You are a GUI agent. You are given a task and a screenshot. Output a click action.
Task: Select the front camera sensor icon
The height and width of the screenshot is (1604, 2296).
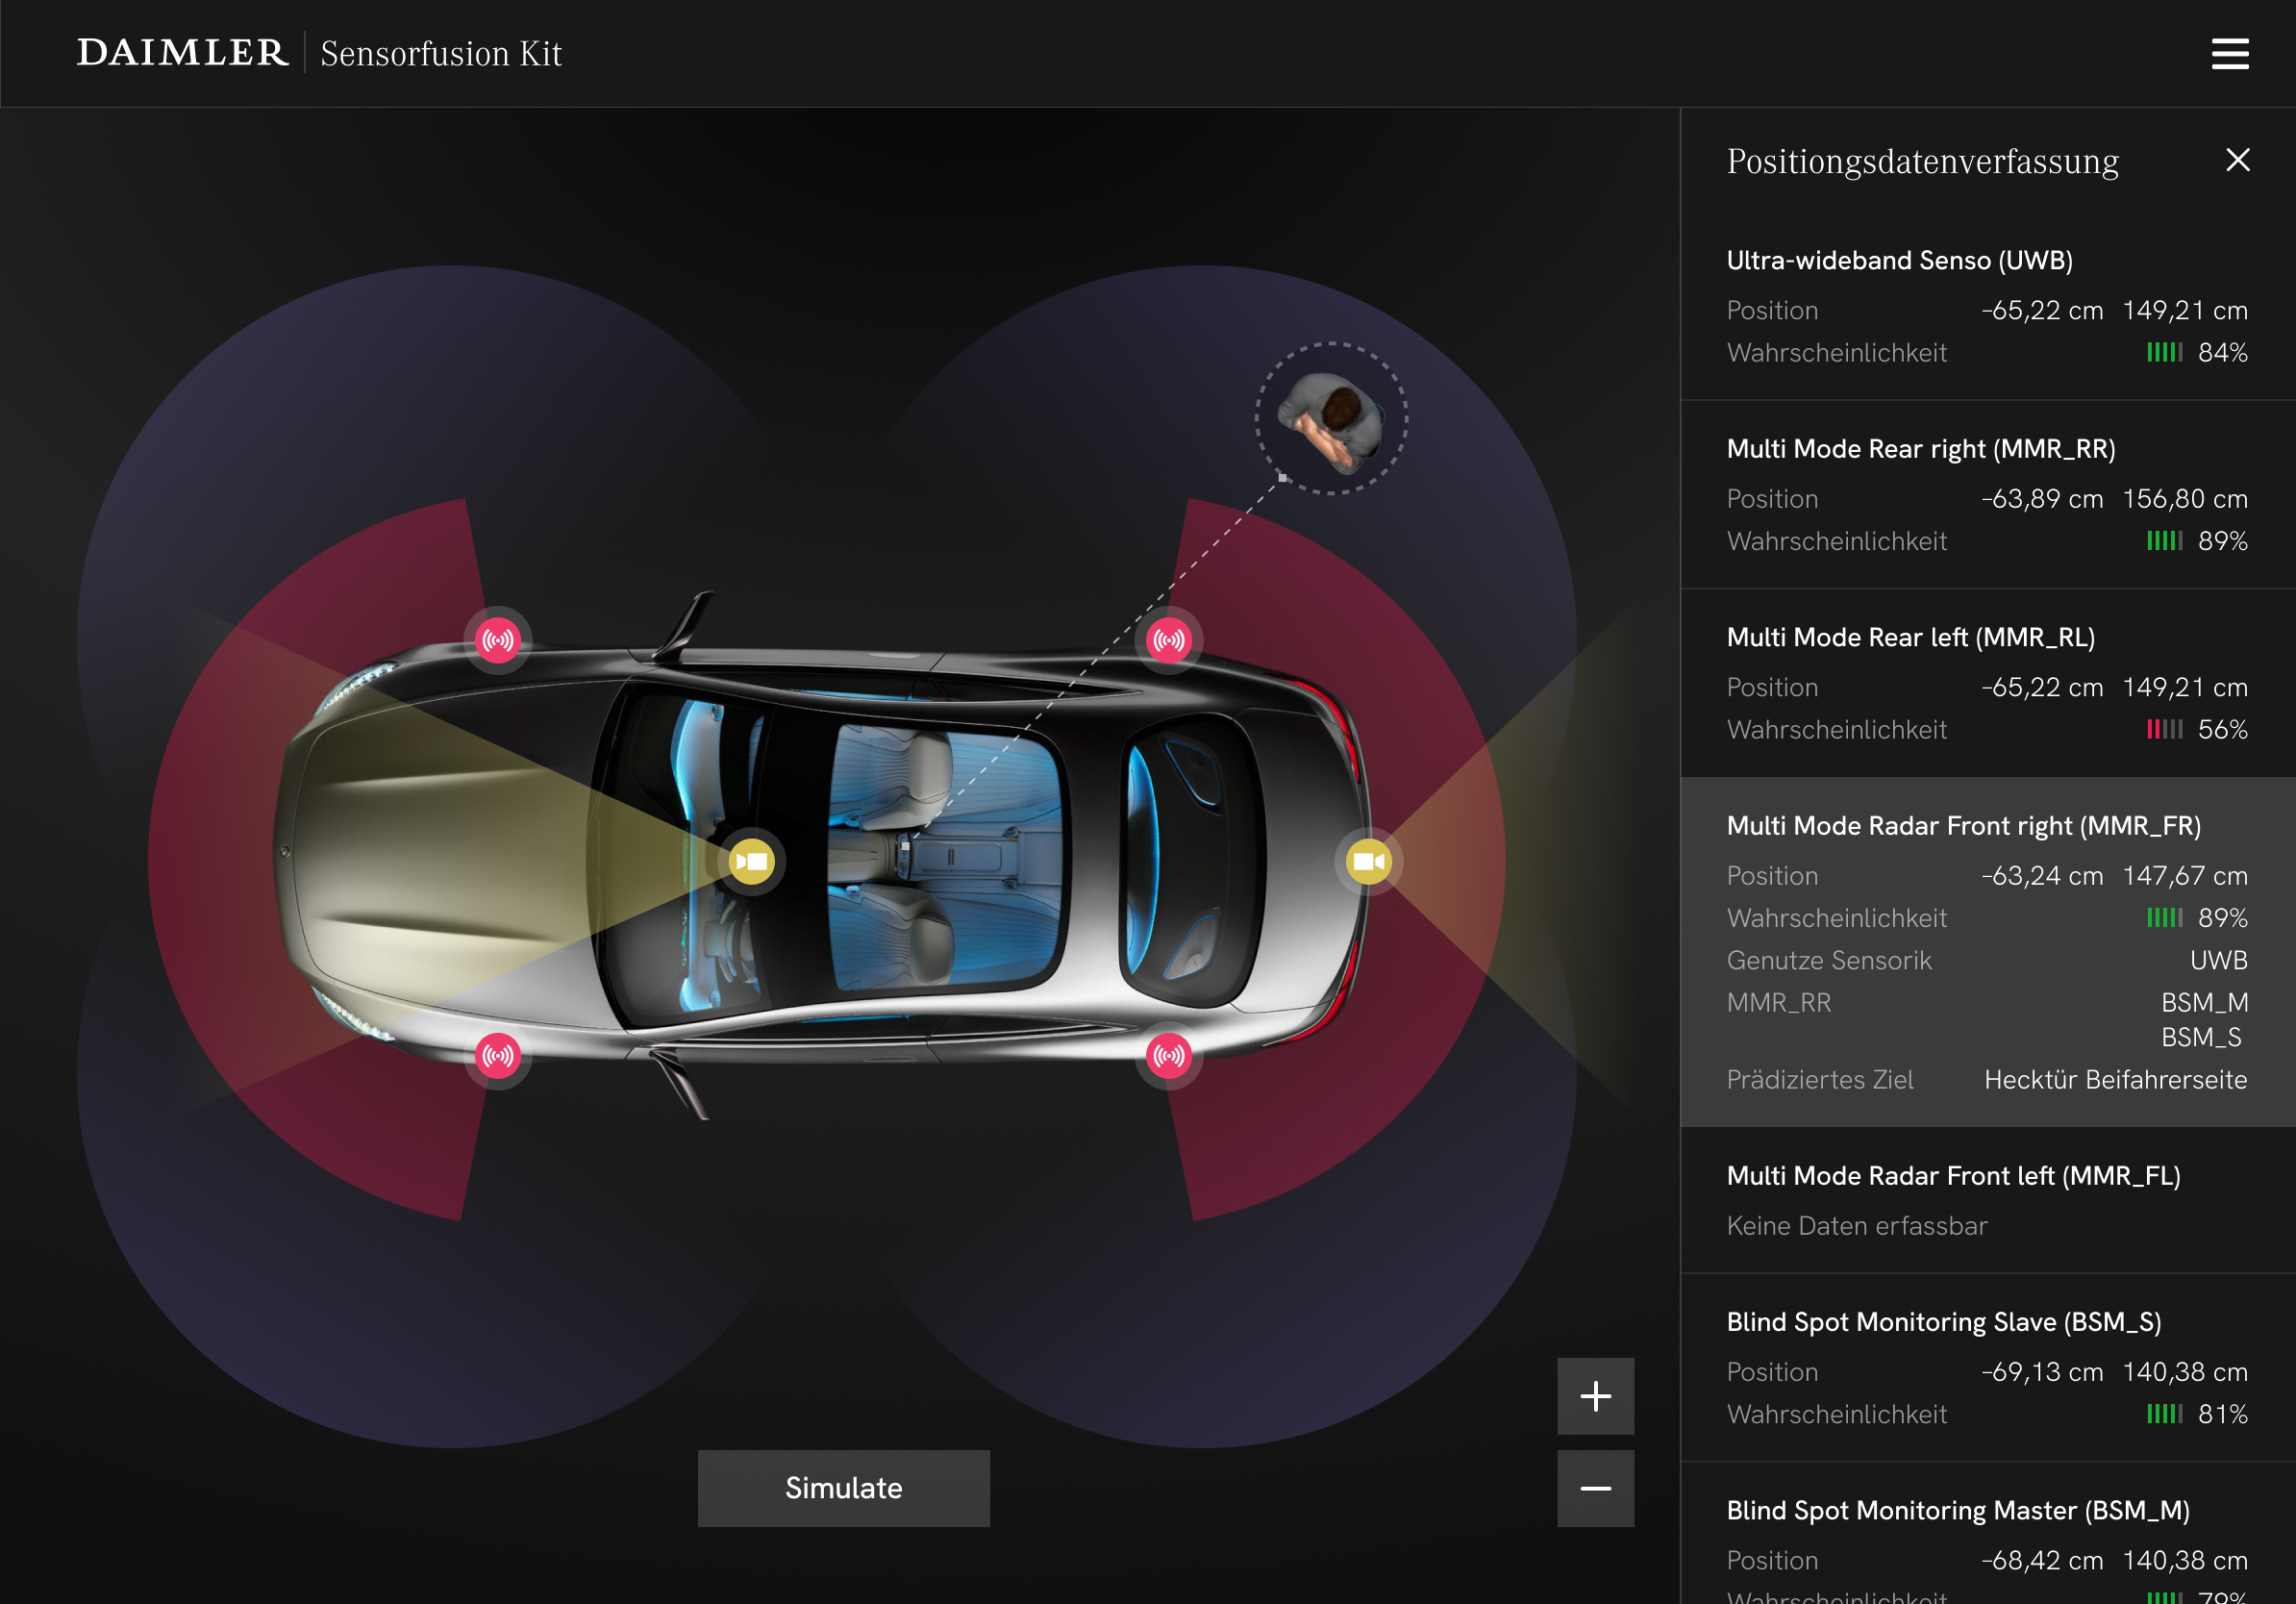pos(752,860)
